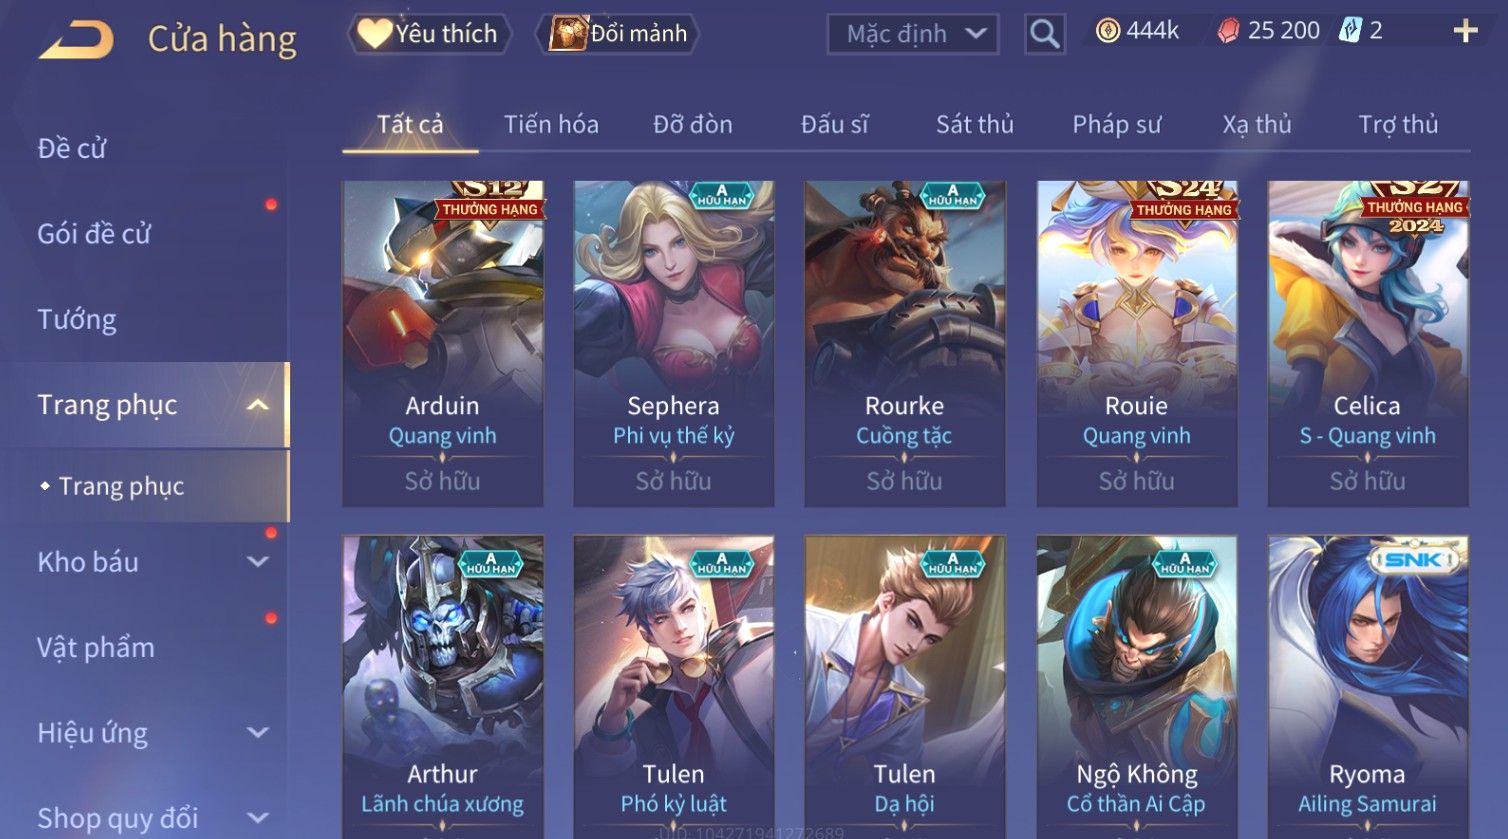Expand the Hiệu ứng sidebar section

pyautogui.click(x=258, y=733)
